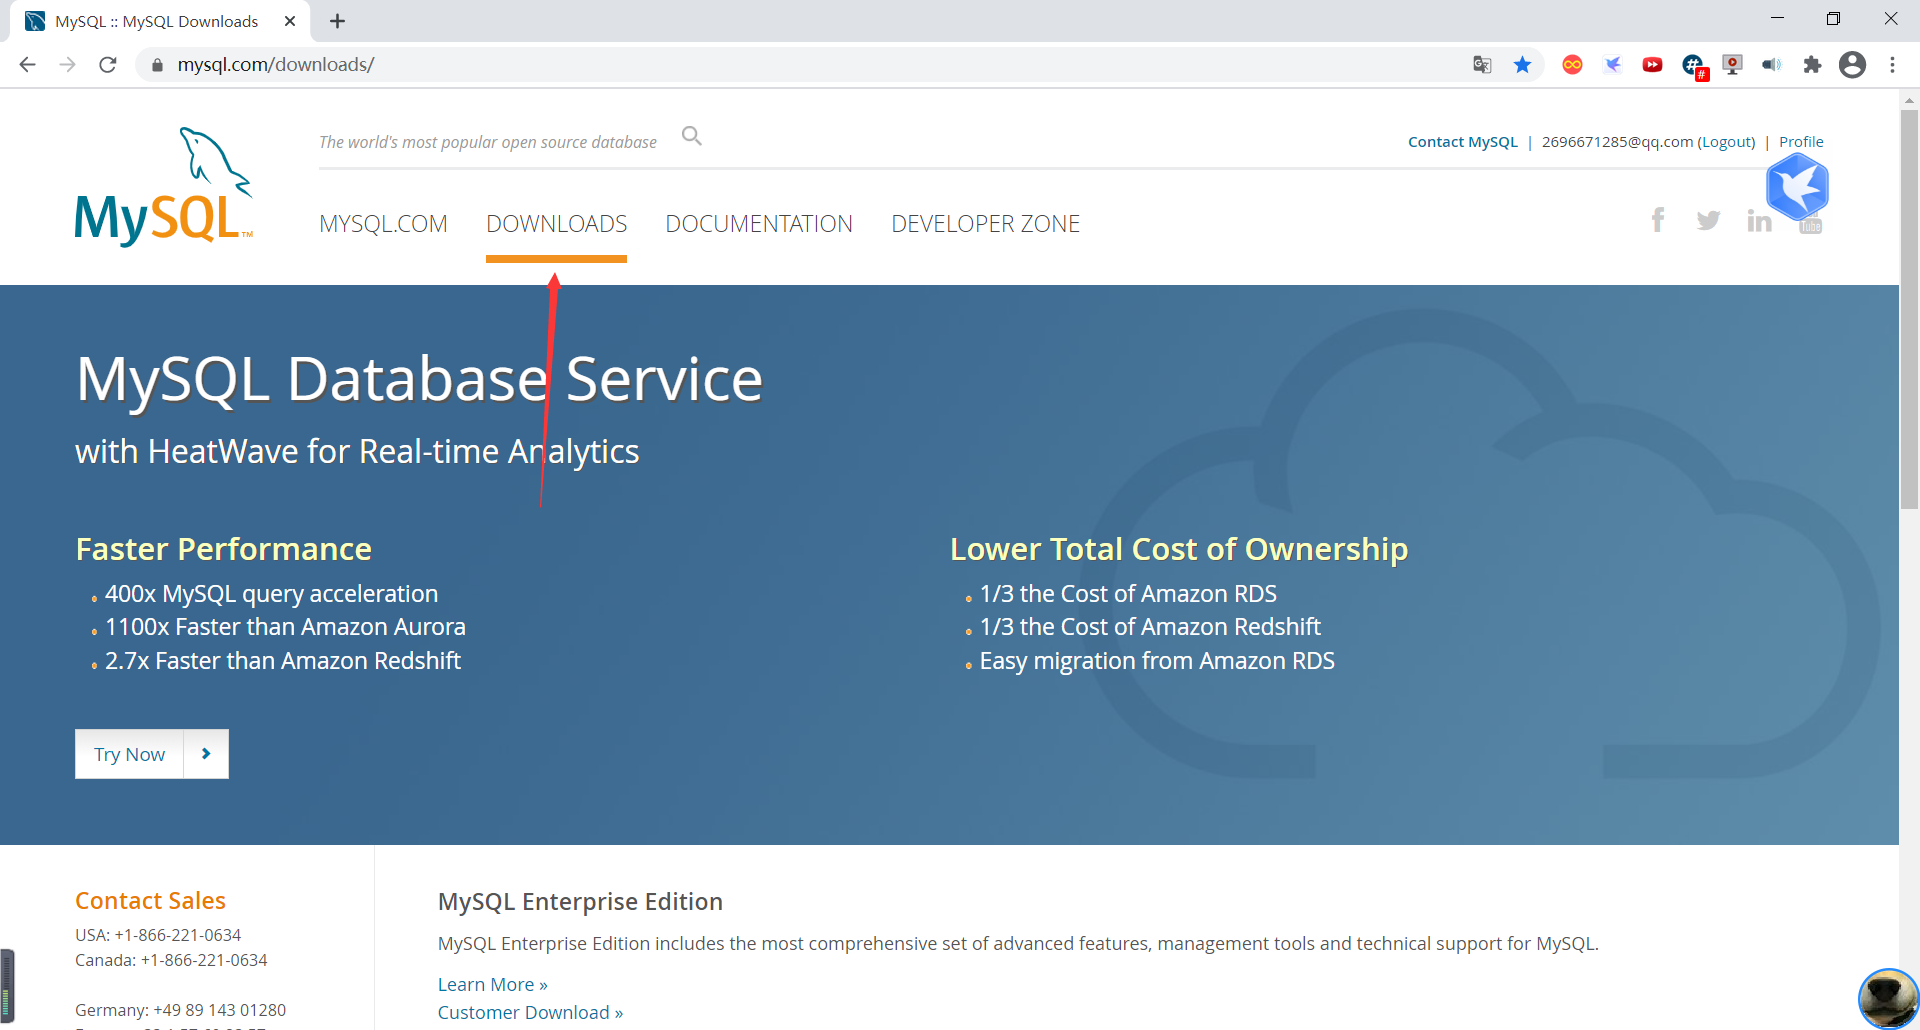Open the DOWNLOADS navigation item
This screenshot has width=1920, height=1030.
(556, 224)
